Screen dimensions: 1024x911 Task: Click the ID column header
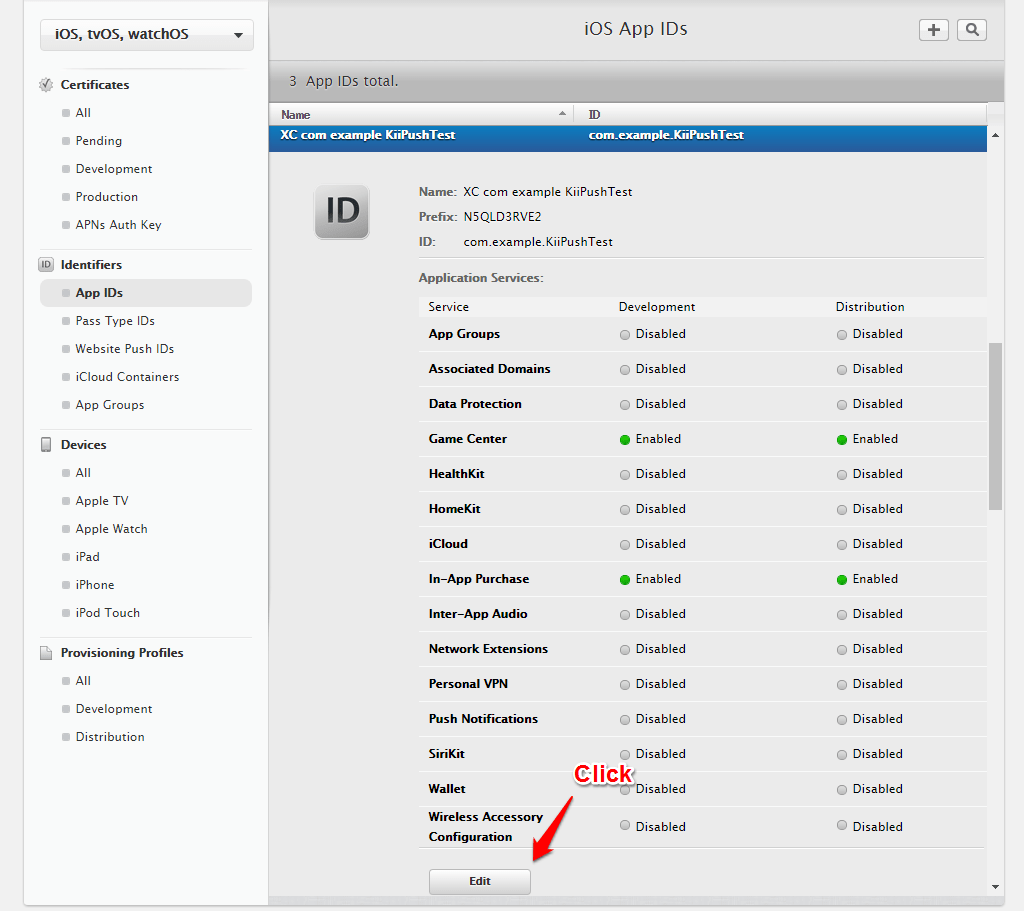[780, 114]
